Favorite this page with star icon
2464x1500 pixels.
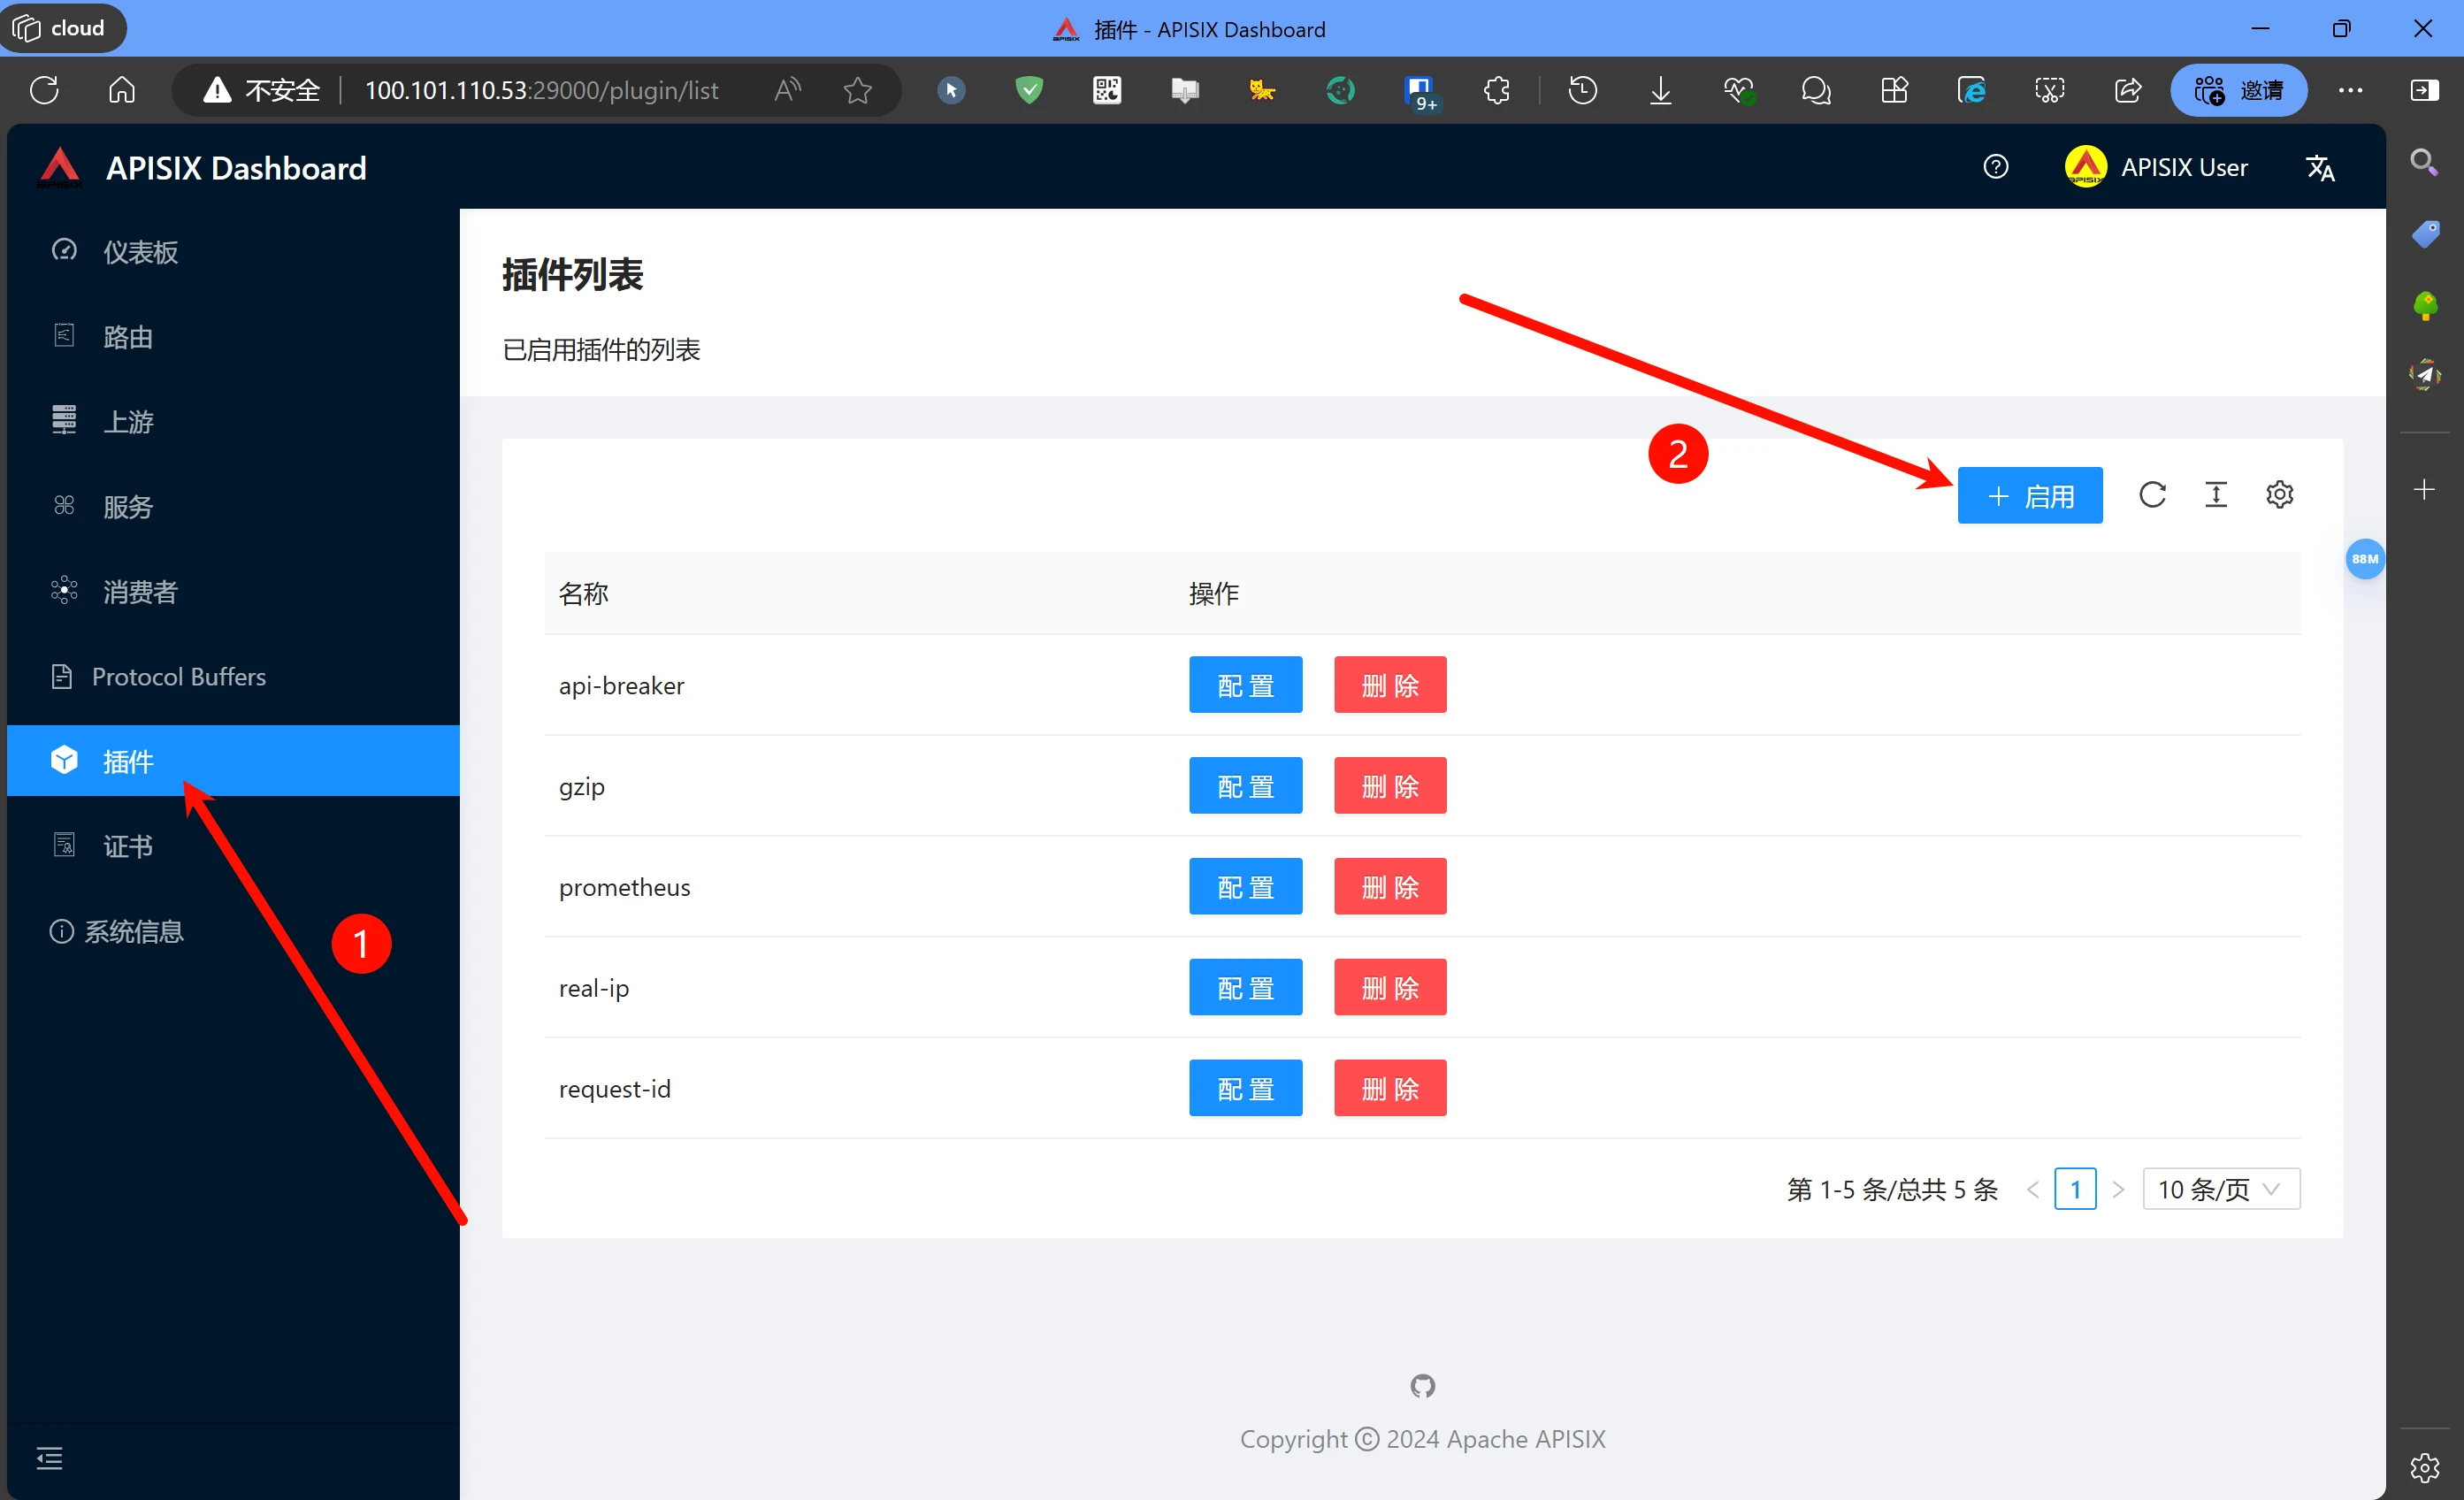[x=857, y=91]
